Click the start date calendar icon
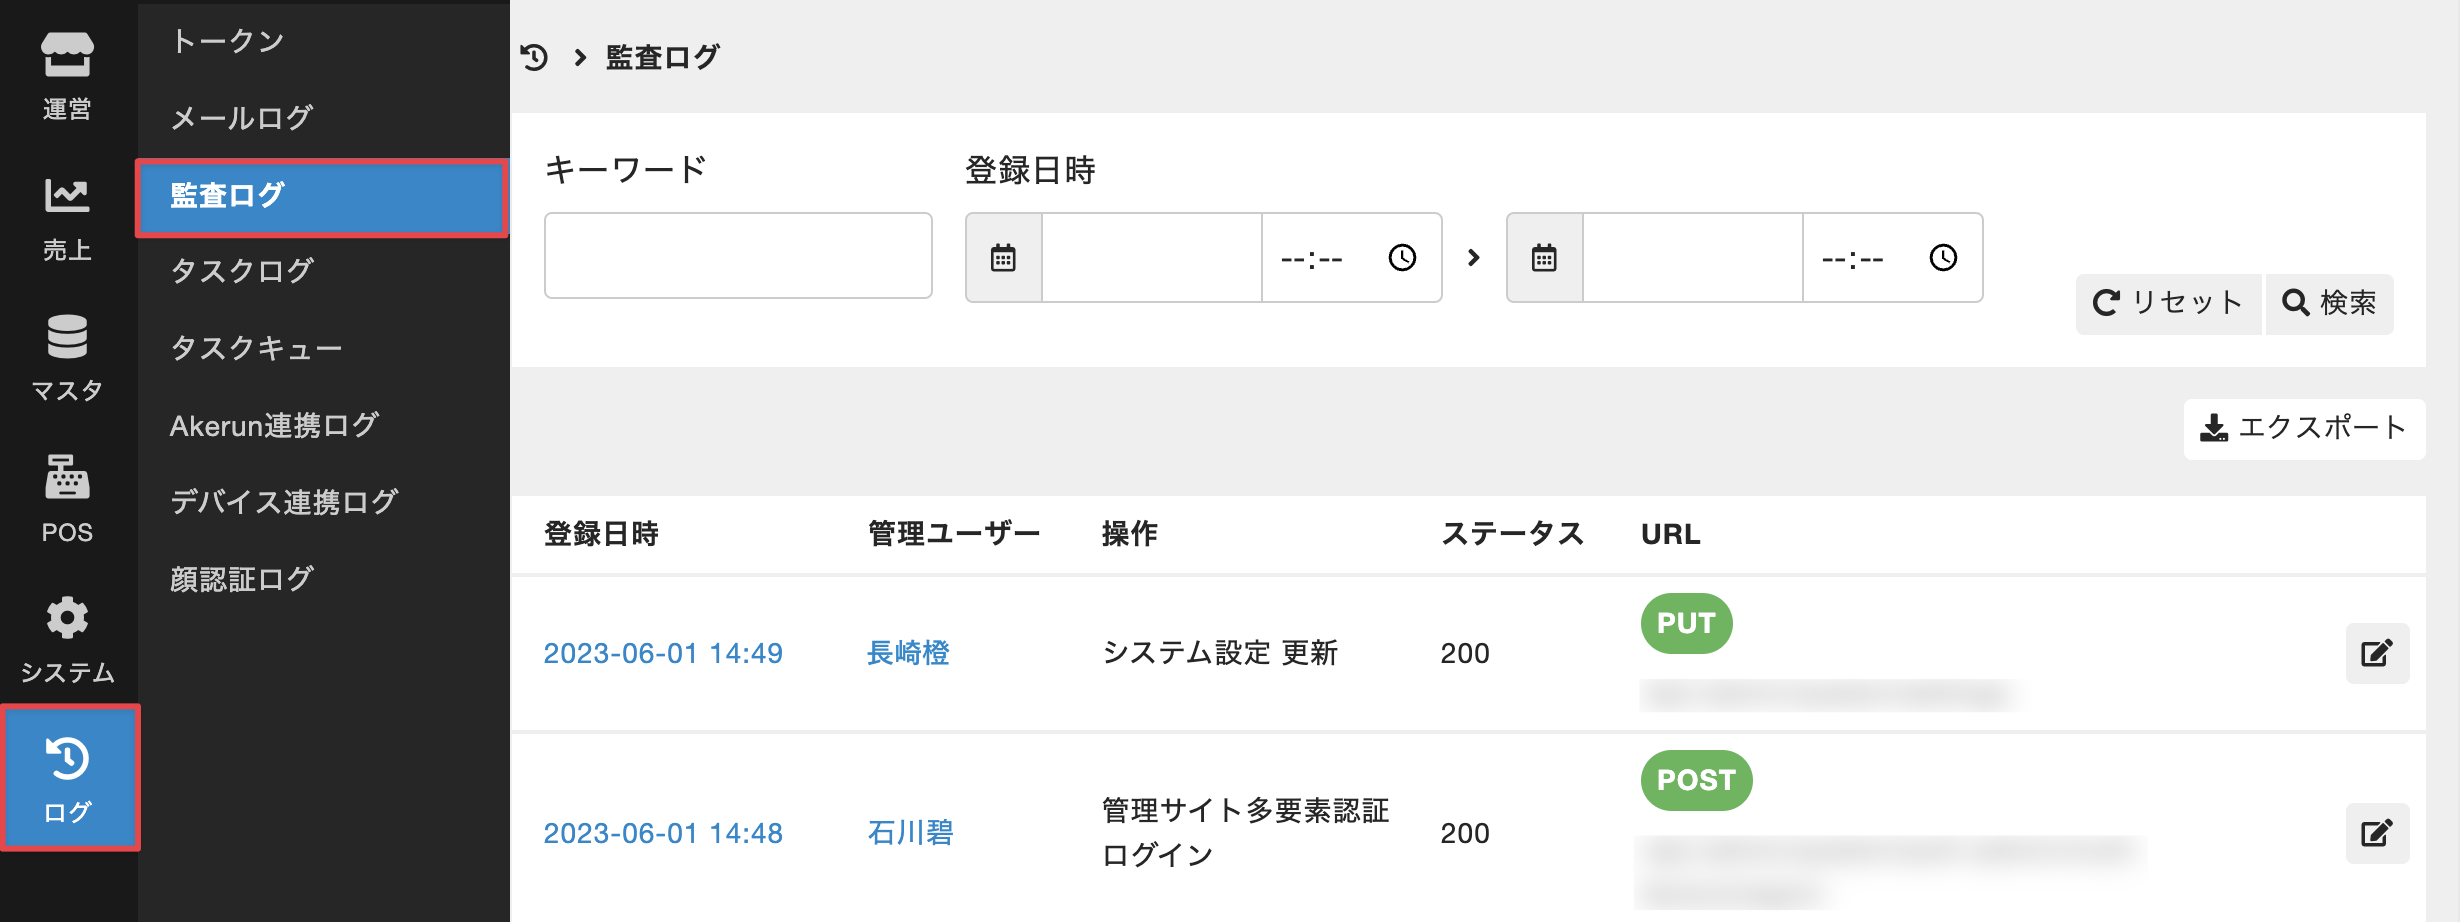 (1003, 258)
